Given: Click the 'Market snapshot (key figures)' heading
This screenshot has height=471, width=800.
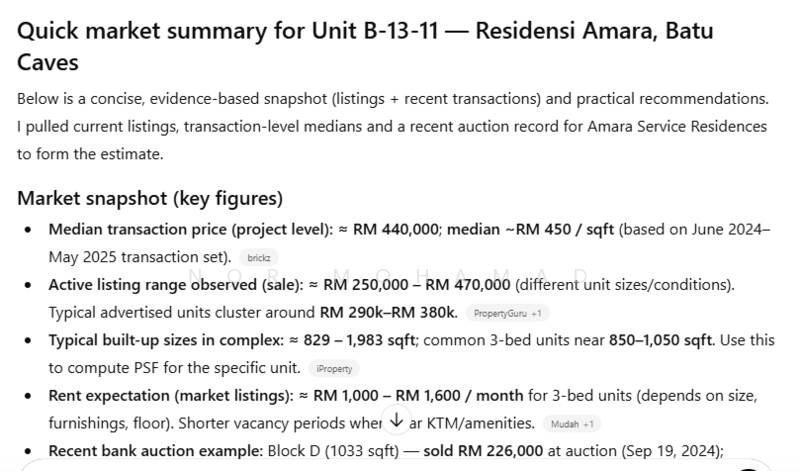Looking at the screenshot, I should click(x=150, y=198).
